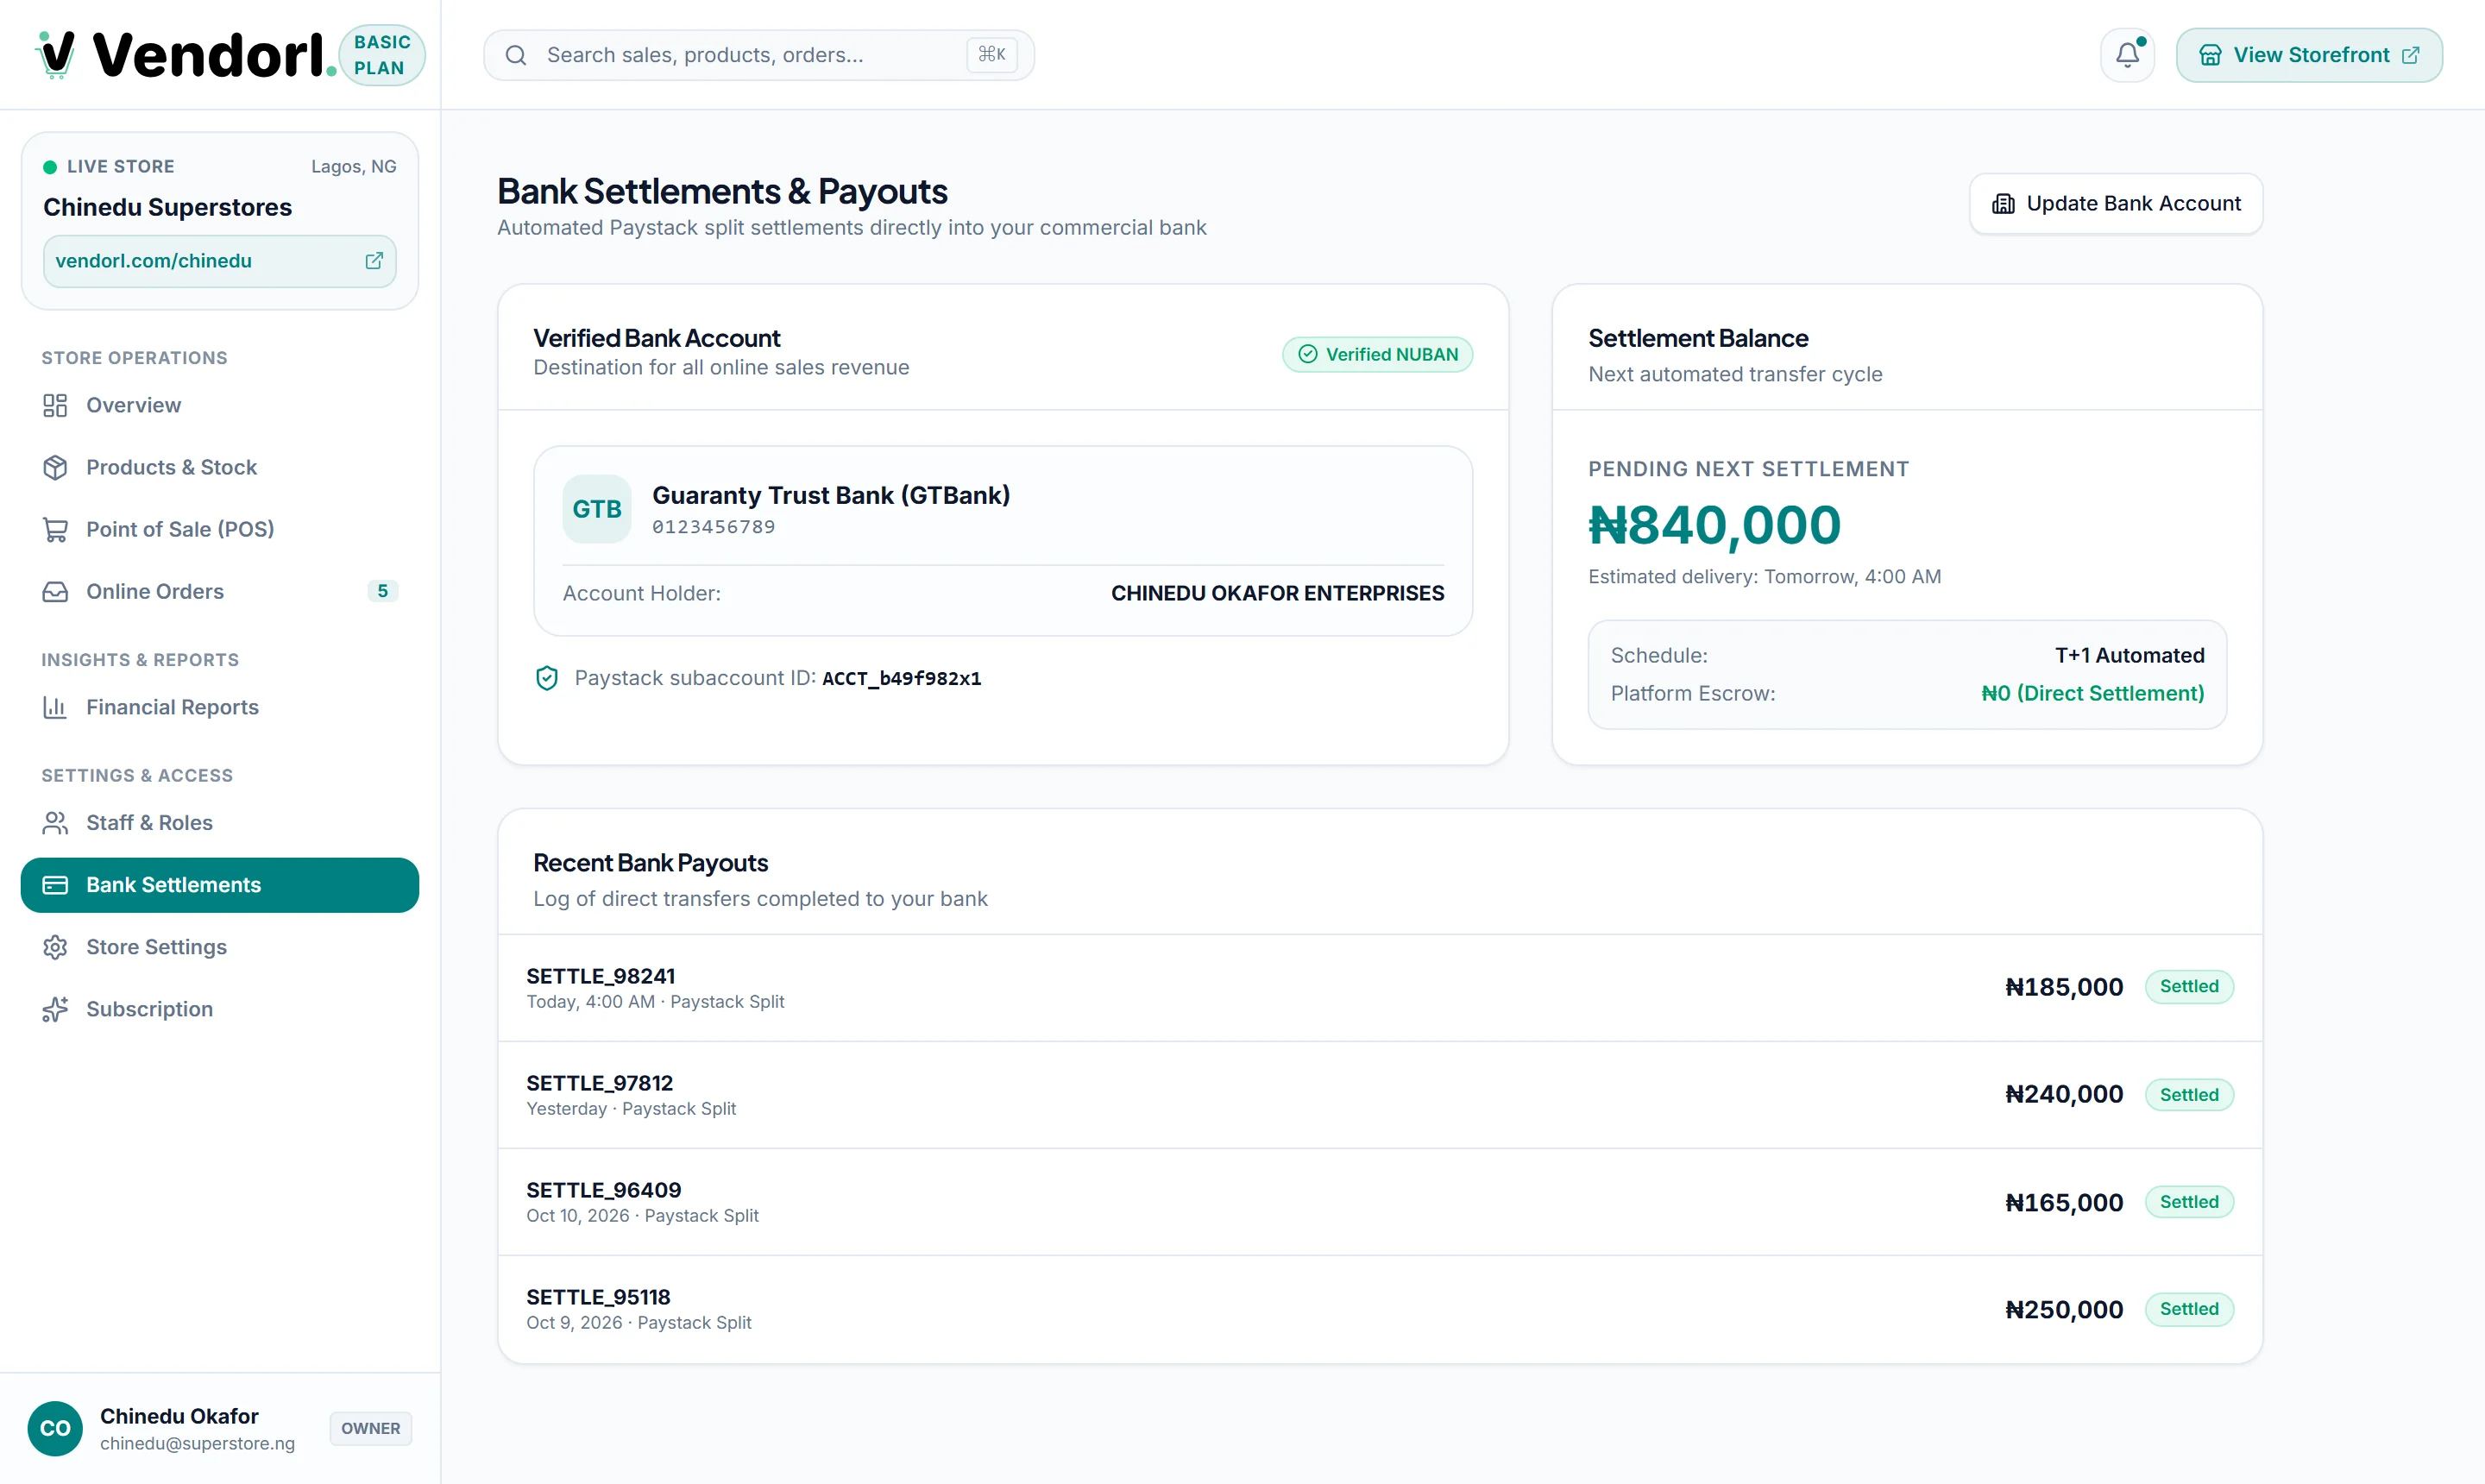Click the ₦840,000 pending settlement amount
The image size is (2485, 1484).
(1714, 525)
